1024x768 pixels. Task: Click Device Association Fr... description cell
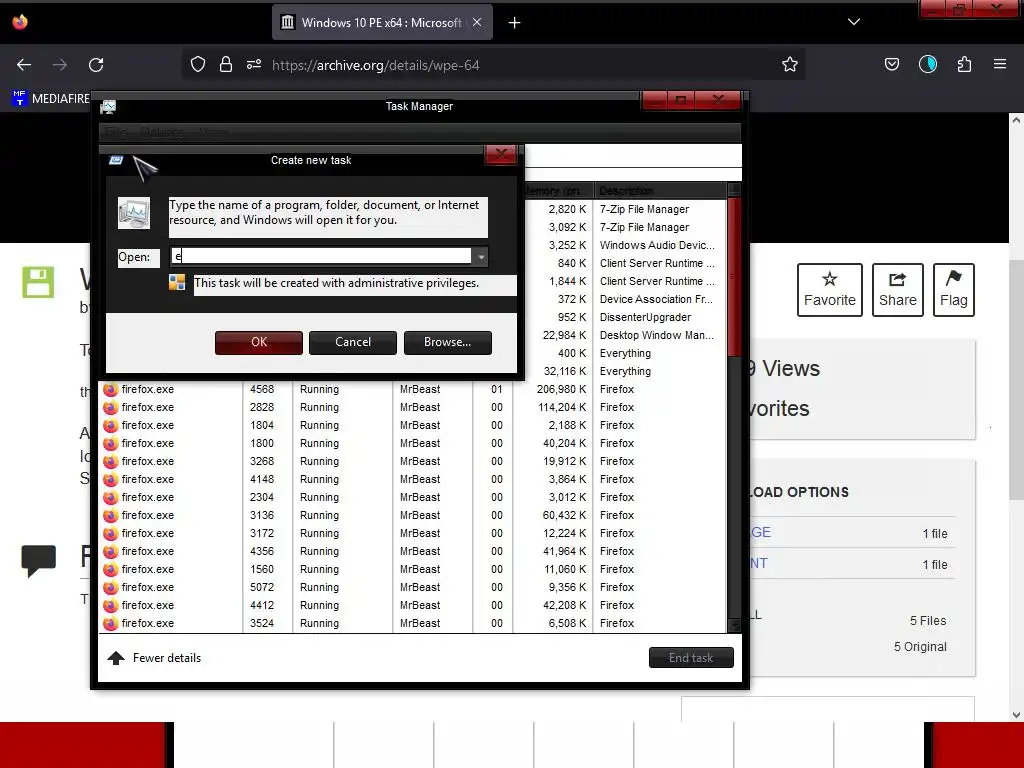(656, 299)
